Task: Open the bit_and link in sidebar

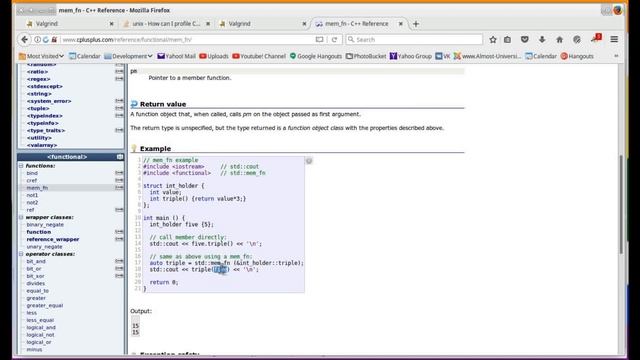Action: coord(36,261)
